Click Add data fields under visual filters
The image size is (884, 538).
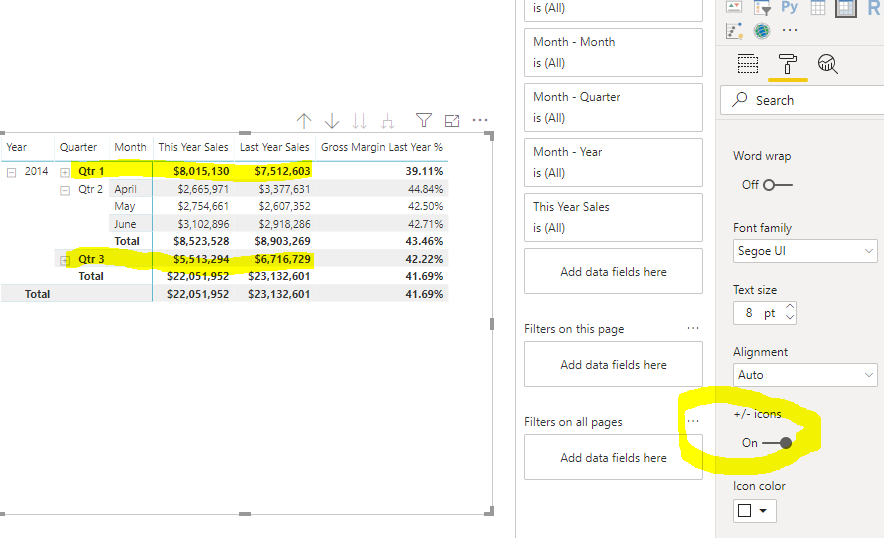pyautogui.click(x=613, y=271)
